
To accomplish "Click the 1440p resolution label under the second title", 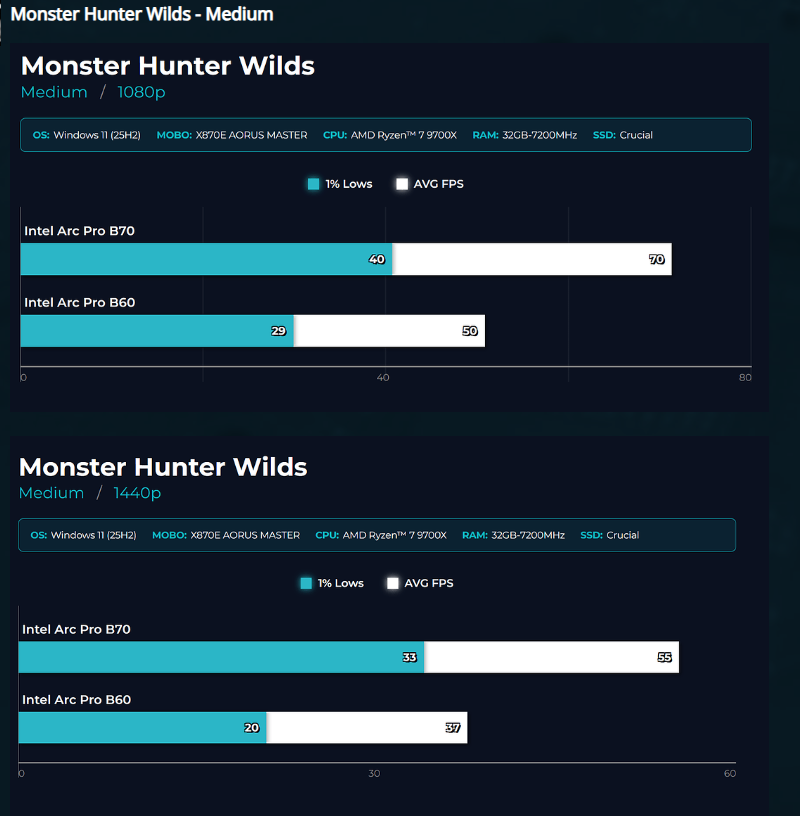I will tap(137, 493).
